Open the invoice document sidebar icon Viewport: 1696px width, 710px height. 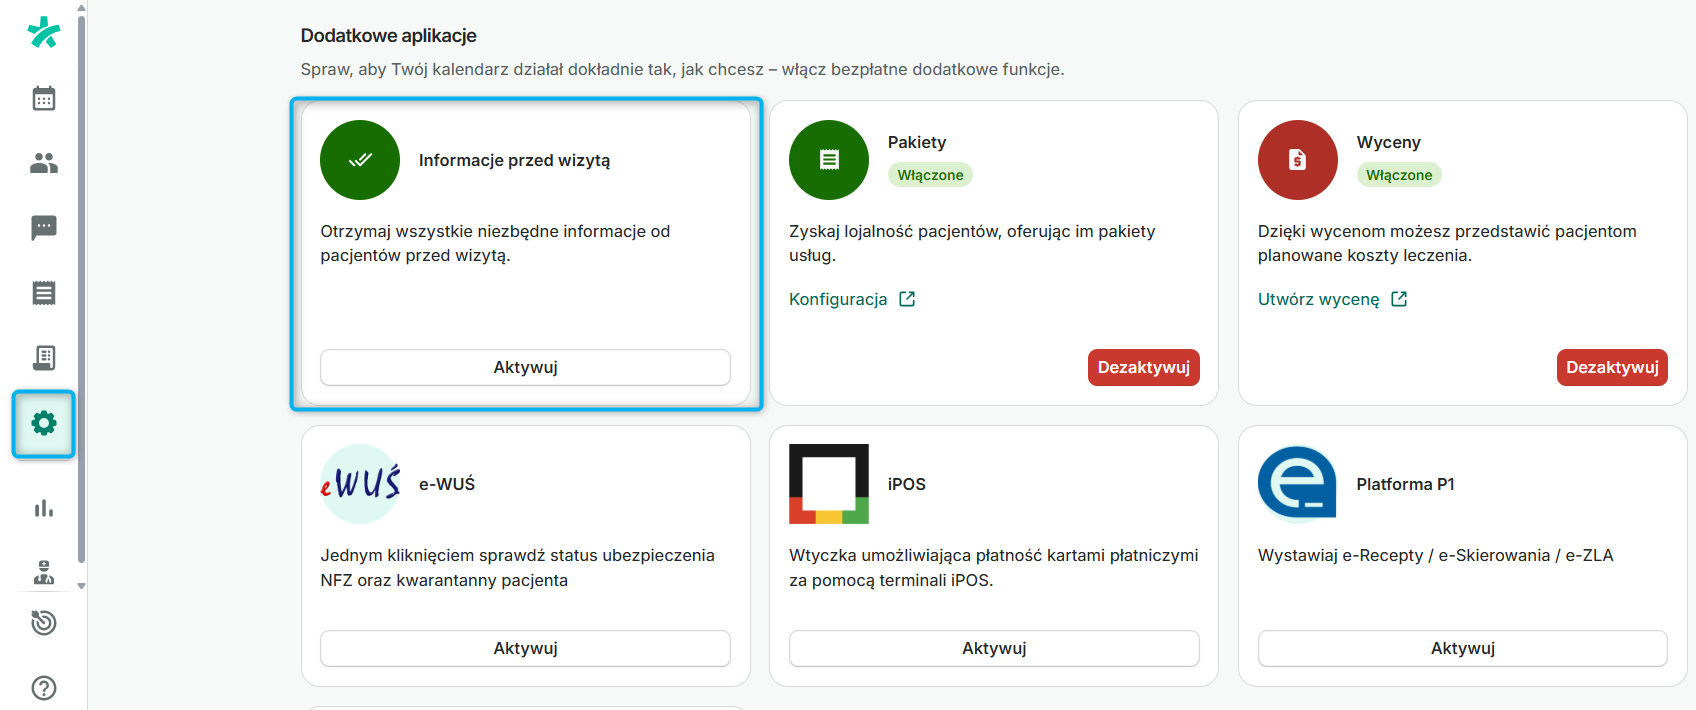(x=44, y=358)
